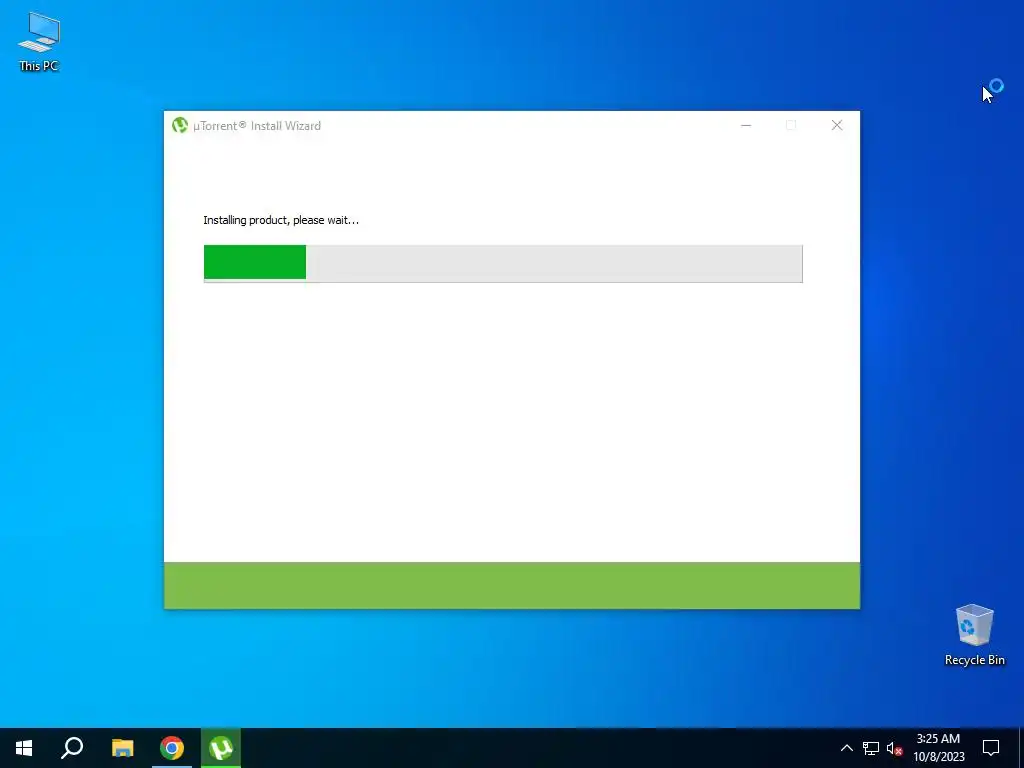Open the Windows Start menu
The image size is (1024, 768).
(24, 748)
